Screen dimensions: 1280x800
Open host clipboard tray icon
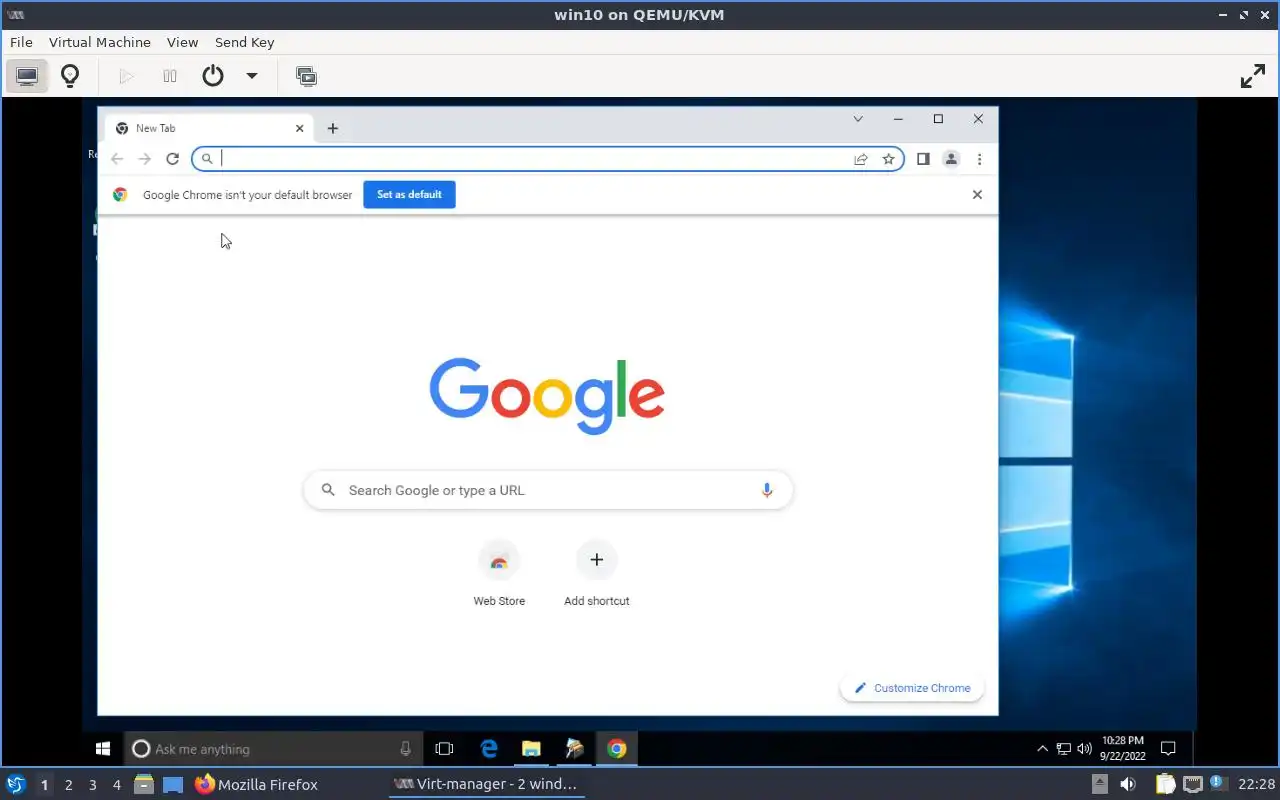[1165, 784]
